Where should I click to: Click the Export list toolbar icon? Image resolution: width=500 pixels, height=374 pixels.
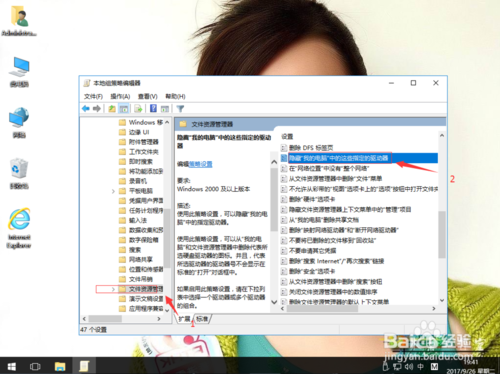point(138,109)
